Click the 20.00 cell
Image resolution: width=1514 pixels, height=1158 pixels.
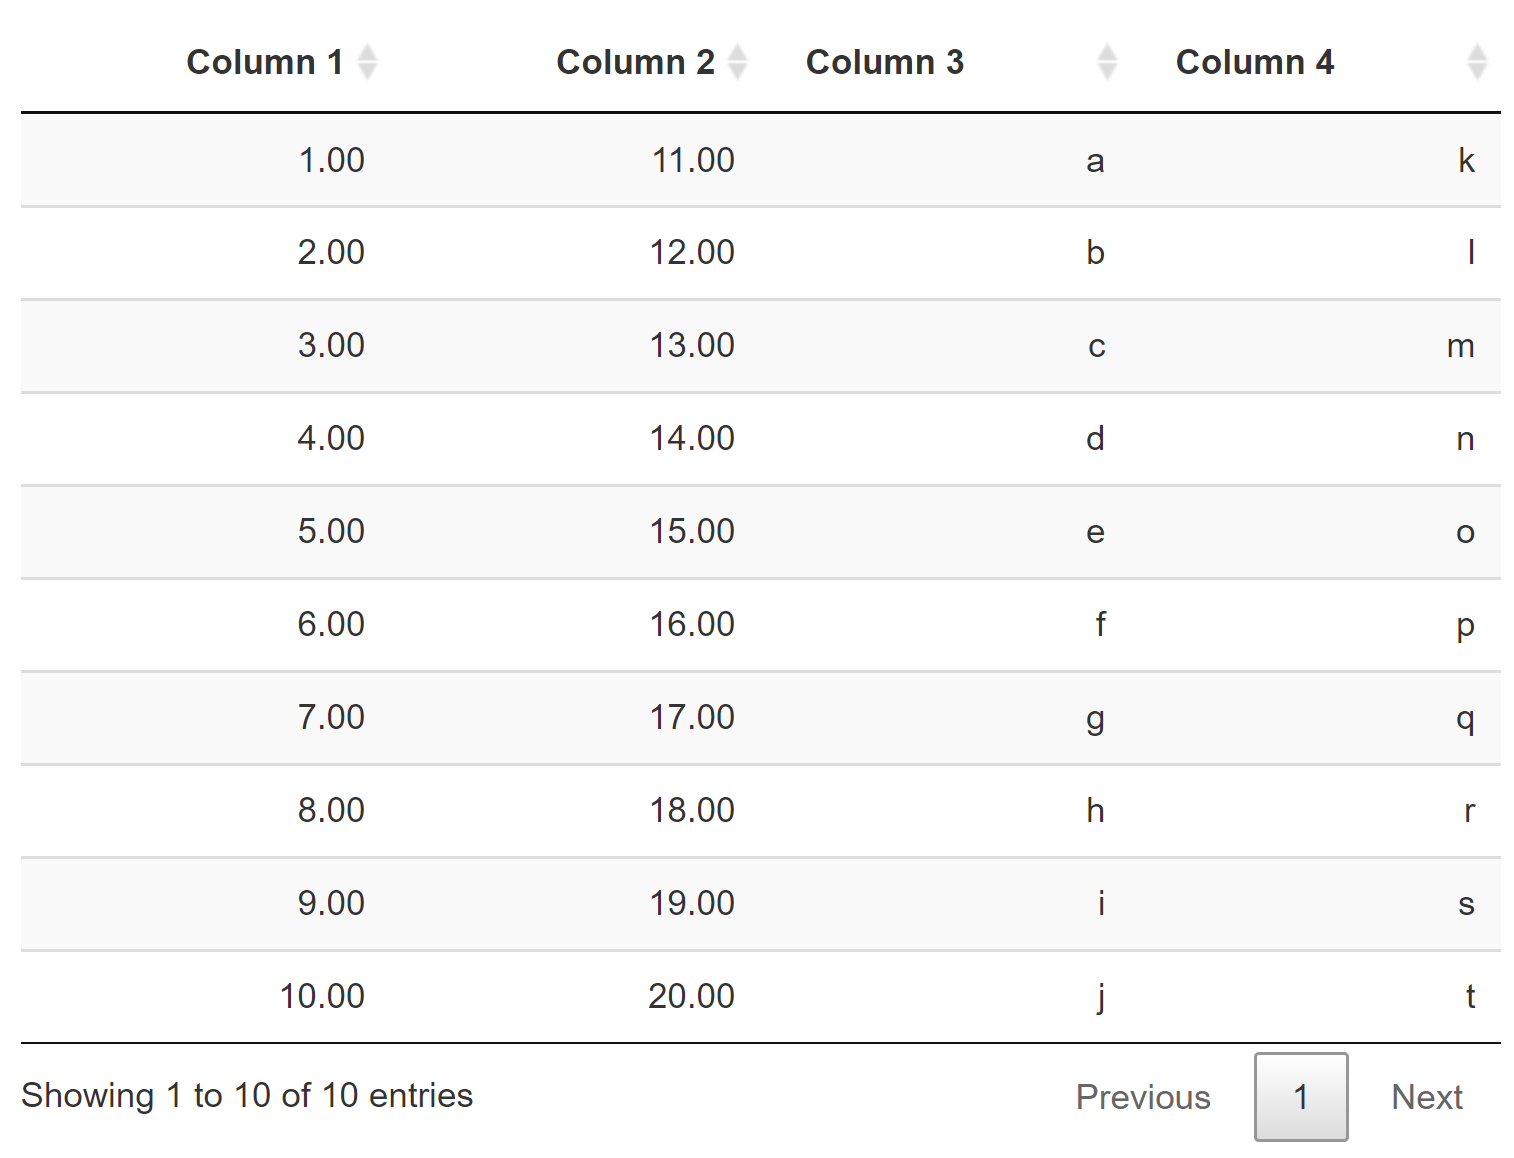(691, 996)
